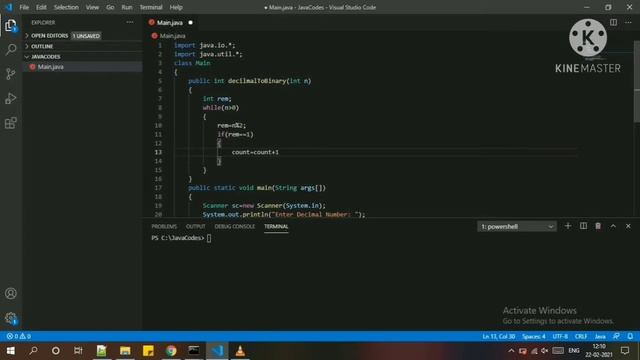Place cursor on the count=count+1 line

(255, 152)
